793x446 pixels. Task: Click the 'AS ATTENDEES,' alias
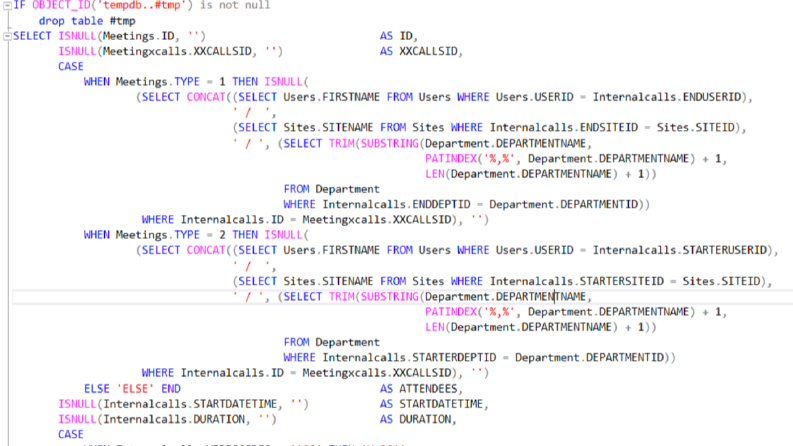pyautogui.click(x=421, y=388)
